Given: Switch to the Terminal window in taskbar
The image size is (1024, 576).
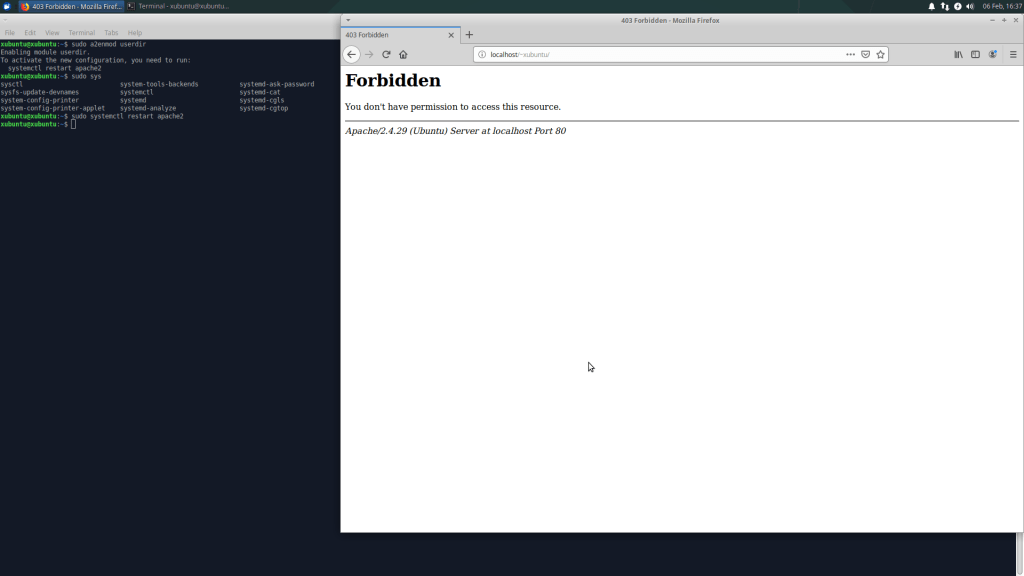Looking at the screenshot, I should pyautogui.click(x=178, y=6).
